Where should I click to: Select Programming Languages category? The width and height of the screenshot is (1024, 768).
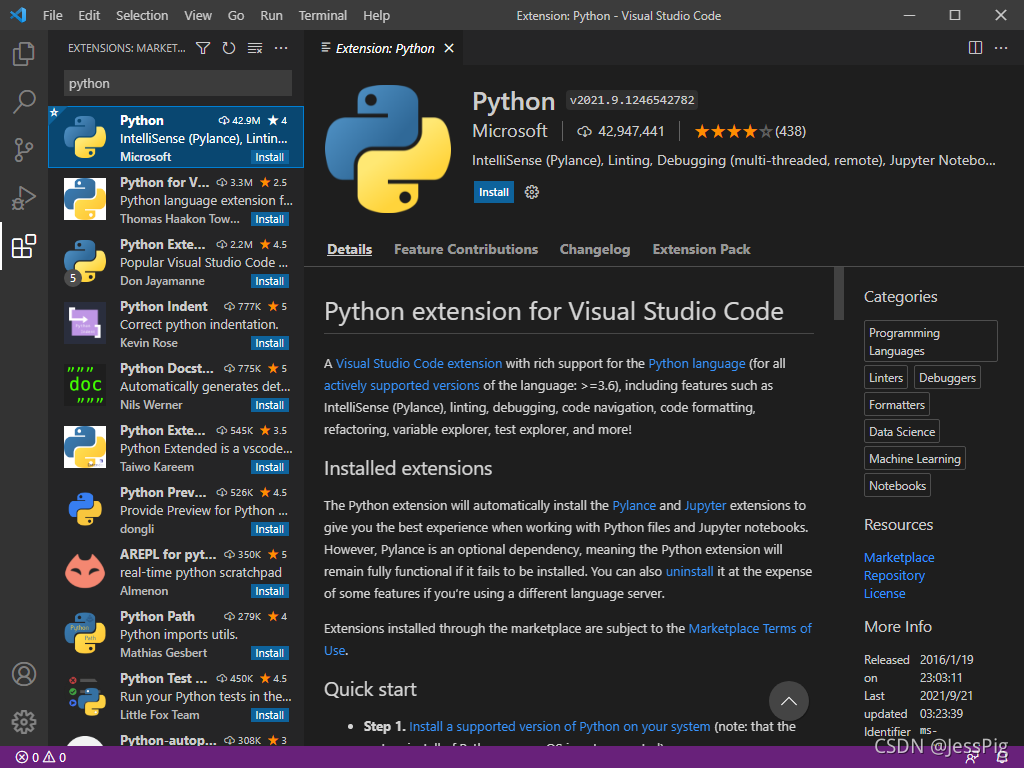coord(931,341)
